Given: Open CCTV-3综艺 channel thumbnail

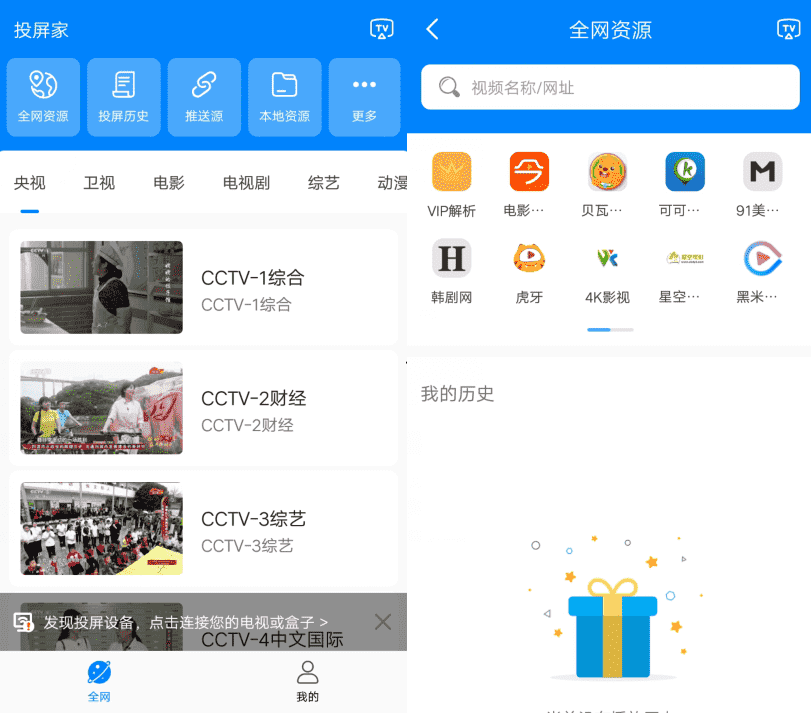Looking at the screenshot, I should (x=101, y=528).
